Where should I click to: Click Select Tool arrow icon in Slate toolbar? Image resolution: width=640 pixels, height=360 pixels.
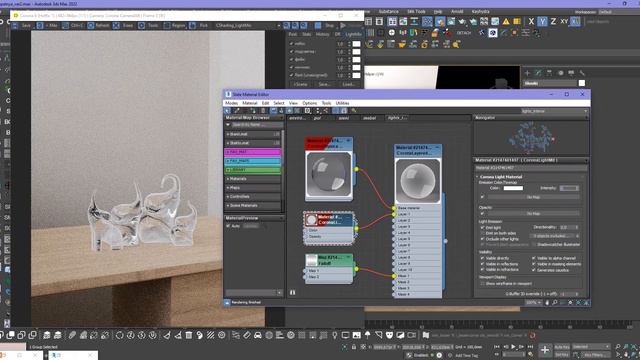[x=228, y=111]
